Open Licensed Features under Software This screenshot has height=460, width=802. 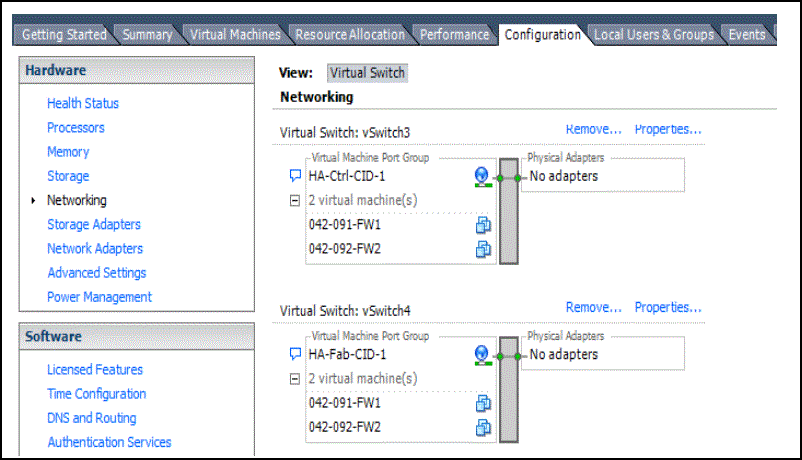point(95,370)
